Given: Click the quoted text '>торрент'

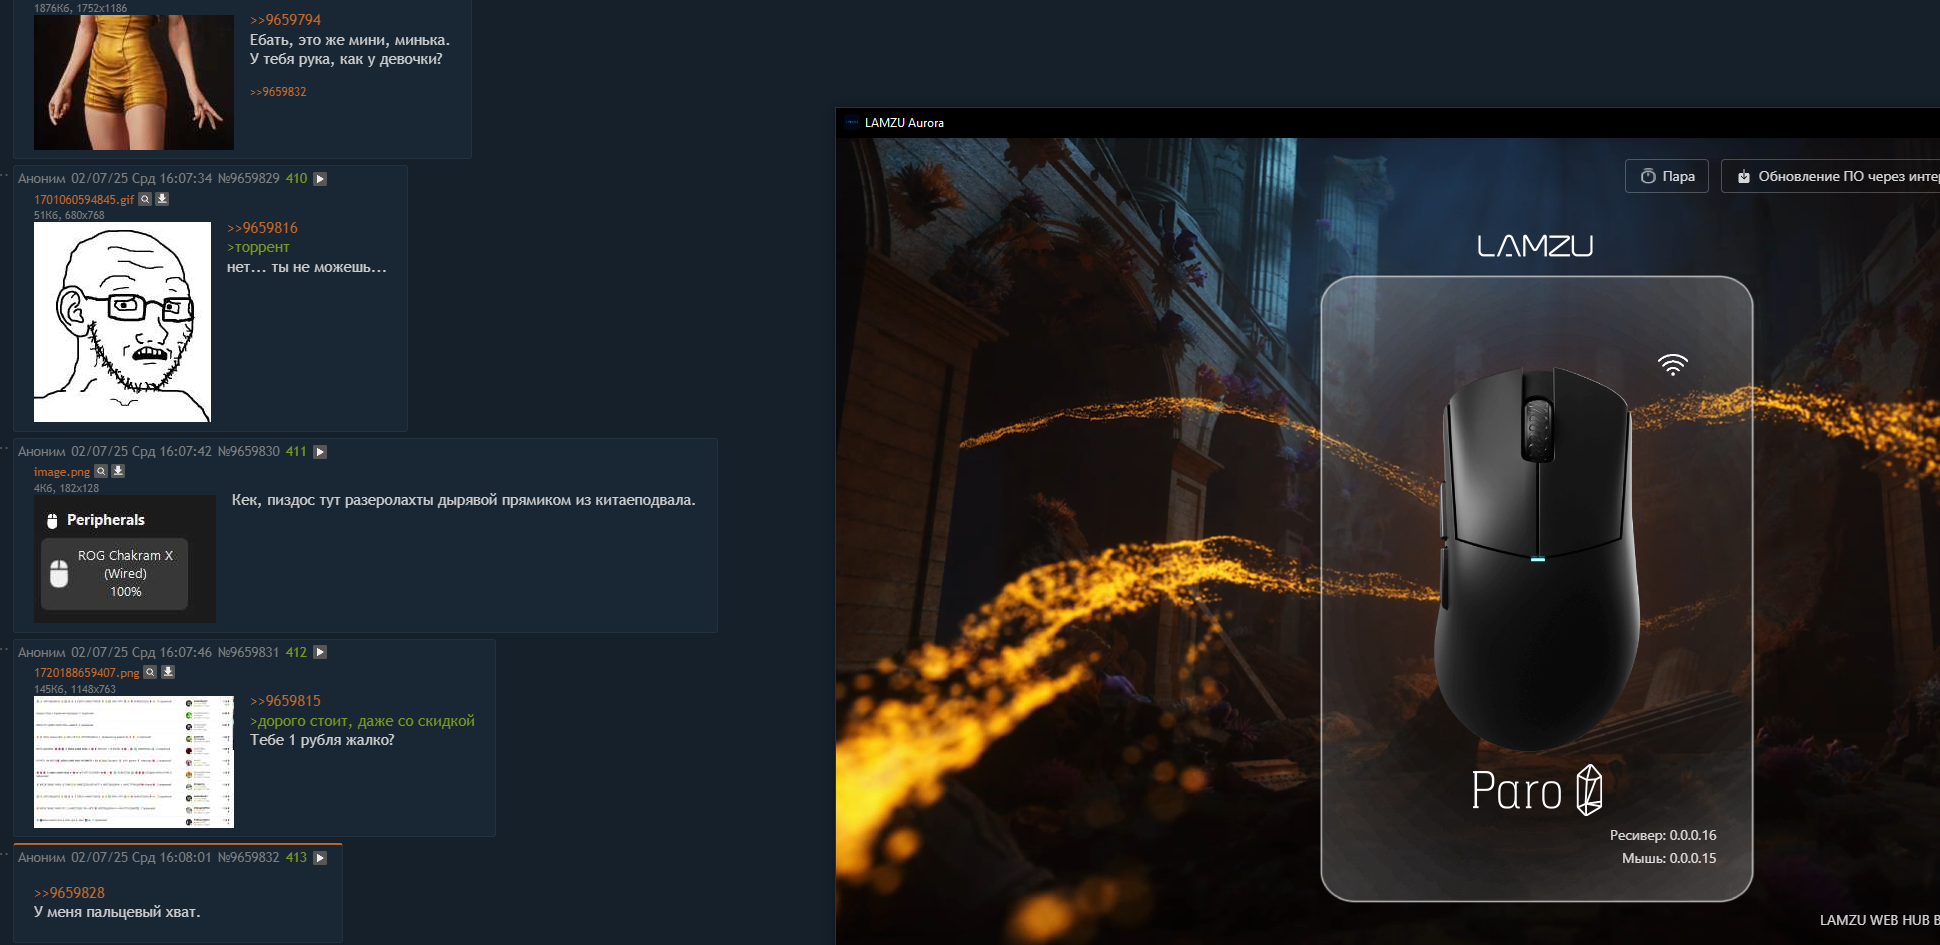Looking at the screenshot, I should [258, 247].
